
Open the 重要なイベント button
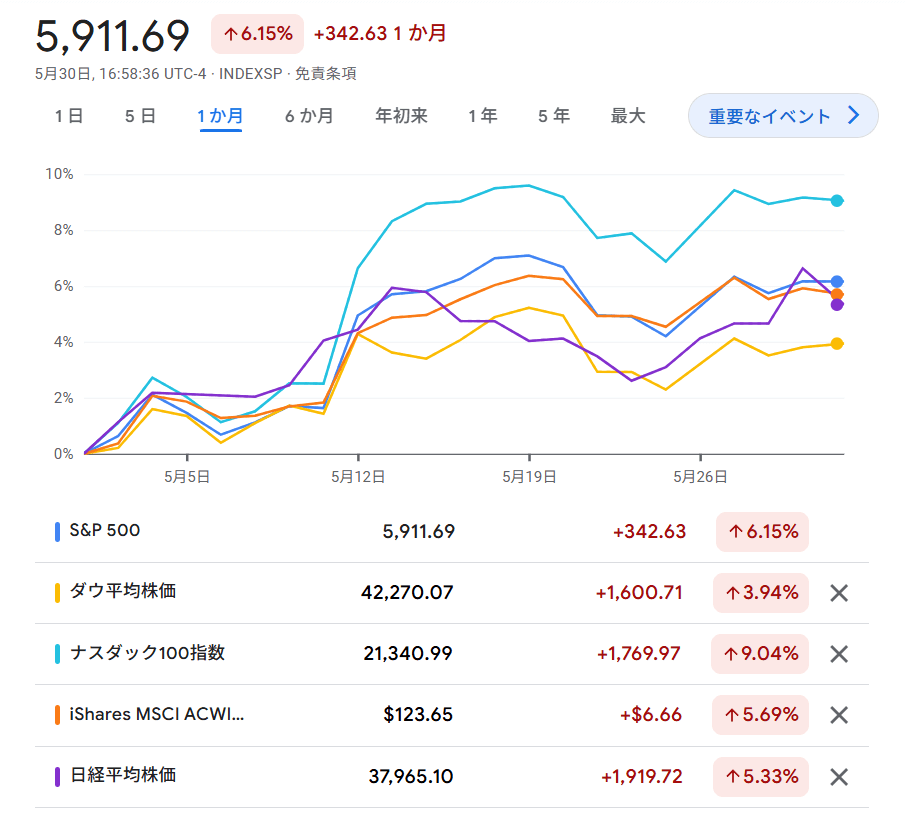[x=783, y=116]
